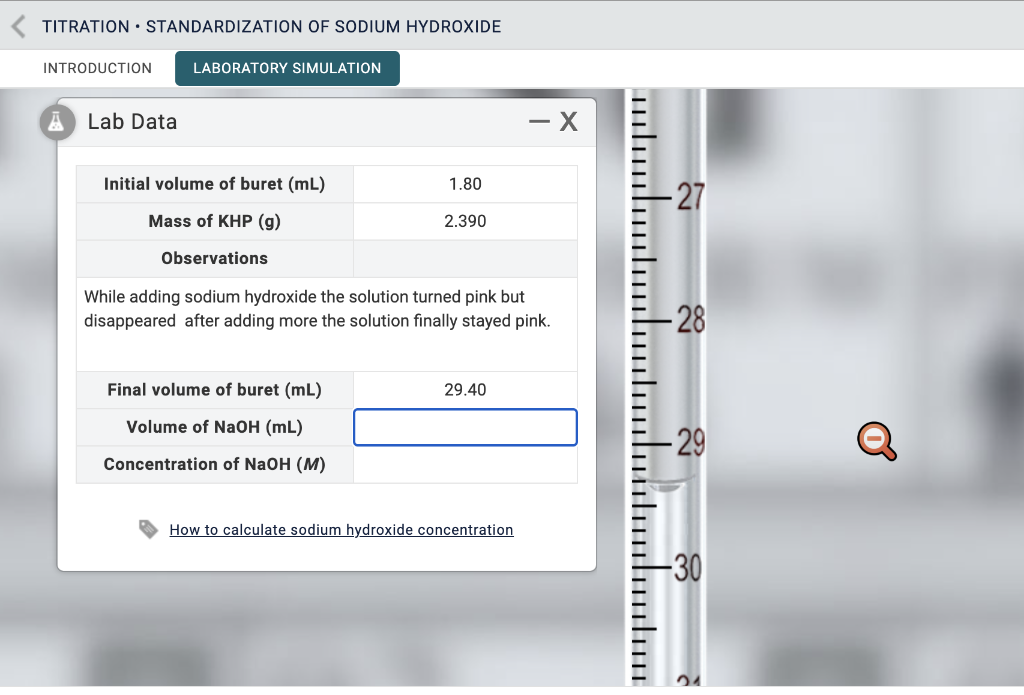
Task: Click the back arrow to leave the titration
Action: pos(17,26)
